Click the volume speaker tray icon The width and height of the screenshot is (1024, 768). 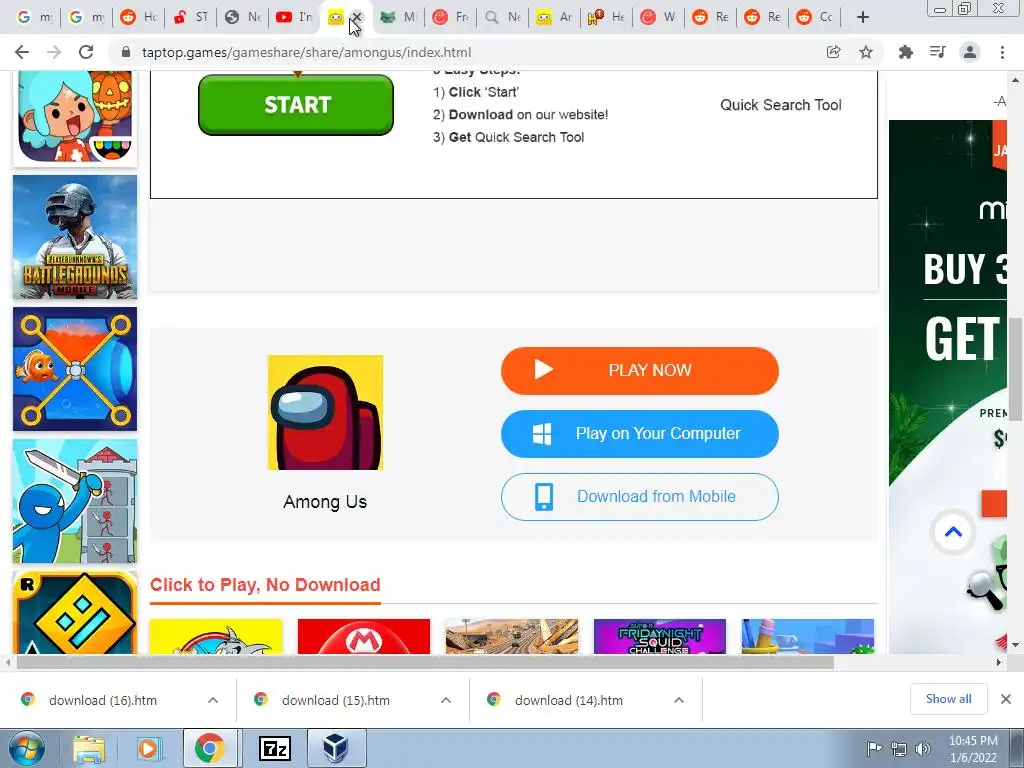click(923, 748)
